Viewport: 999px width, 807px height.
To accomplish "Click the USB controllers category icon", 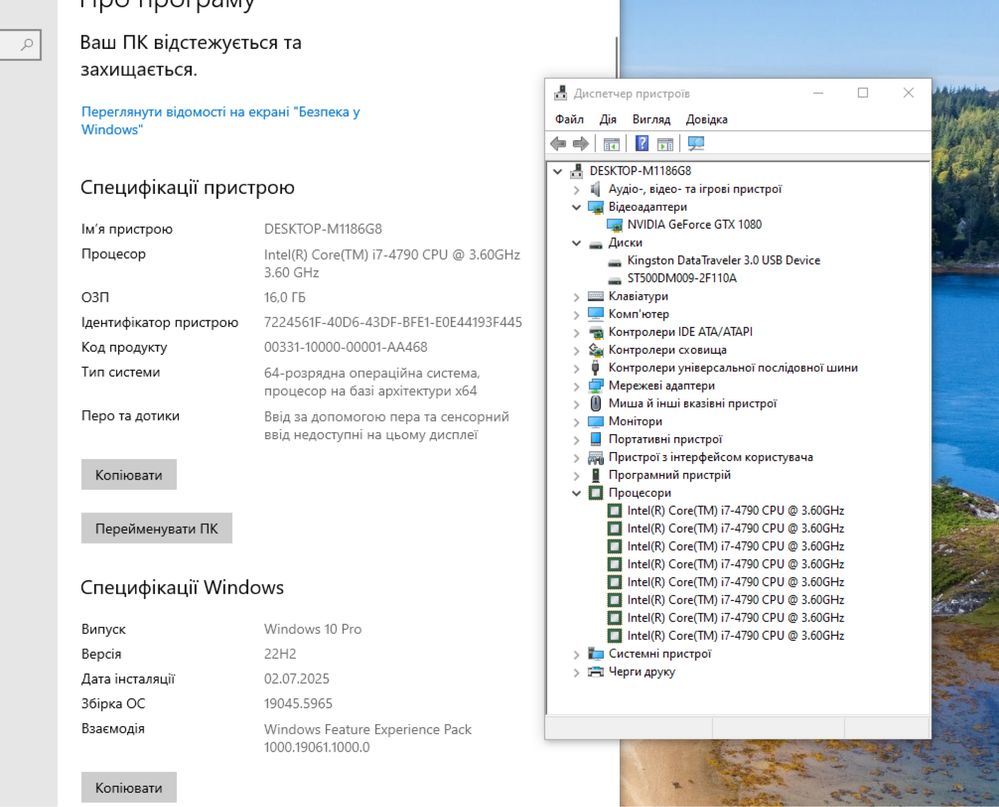I will (x=596, y=368).
